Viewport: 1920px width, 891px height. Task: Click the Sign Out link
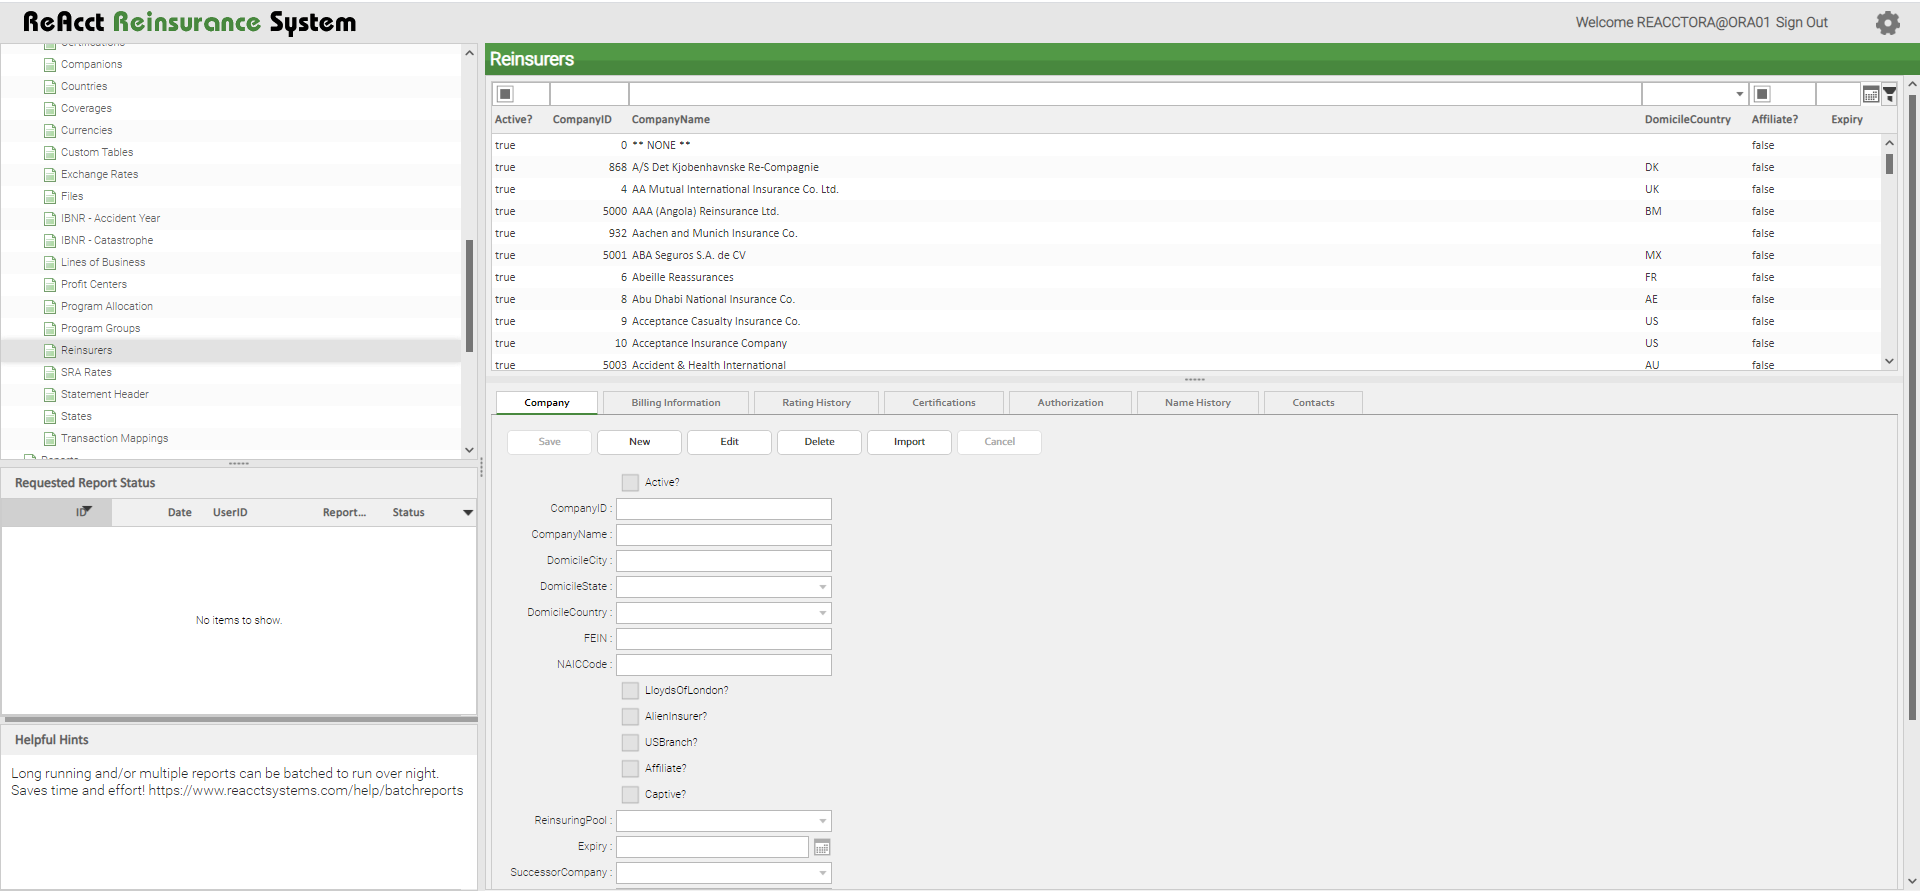[1801, 23]
